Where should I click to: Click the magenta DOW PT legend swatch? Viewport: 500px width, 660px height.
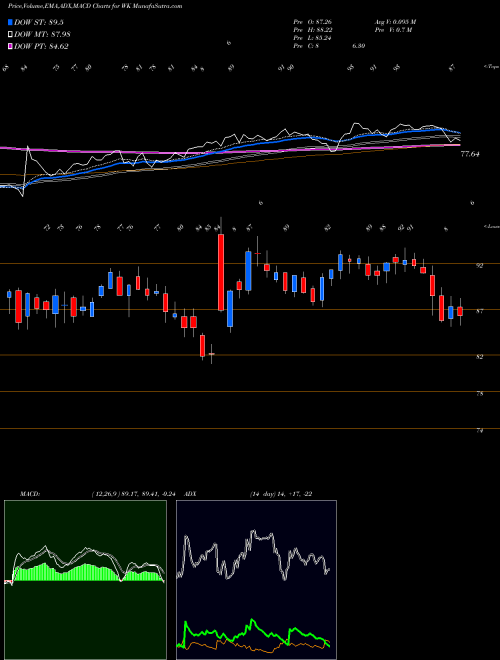(10, 47)
